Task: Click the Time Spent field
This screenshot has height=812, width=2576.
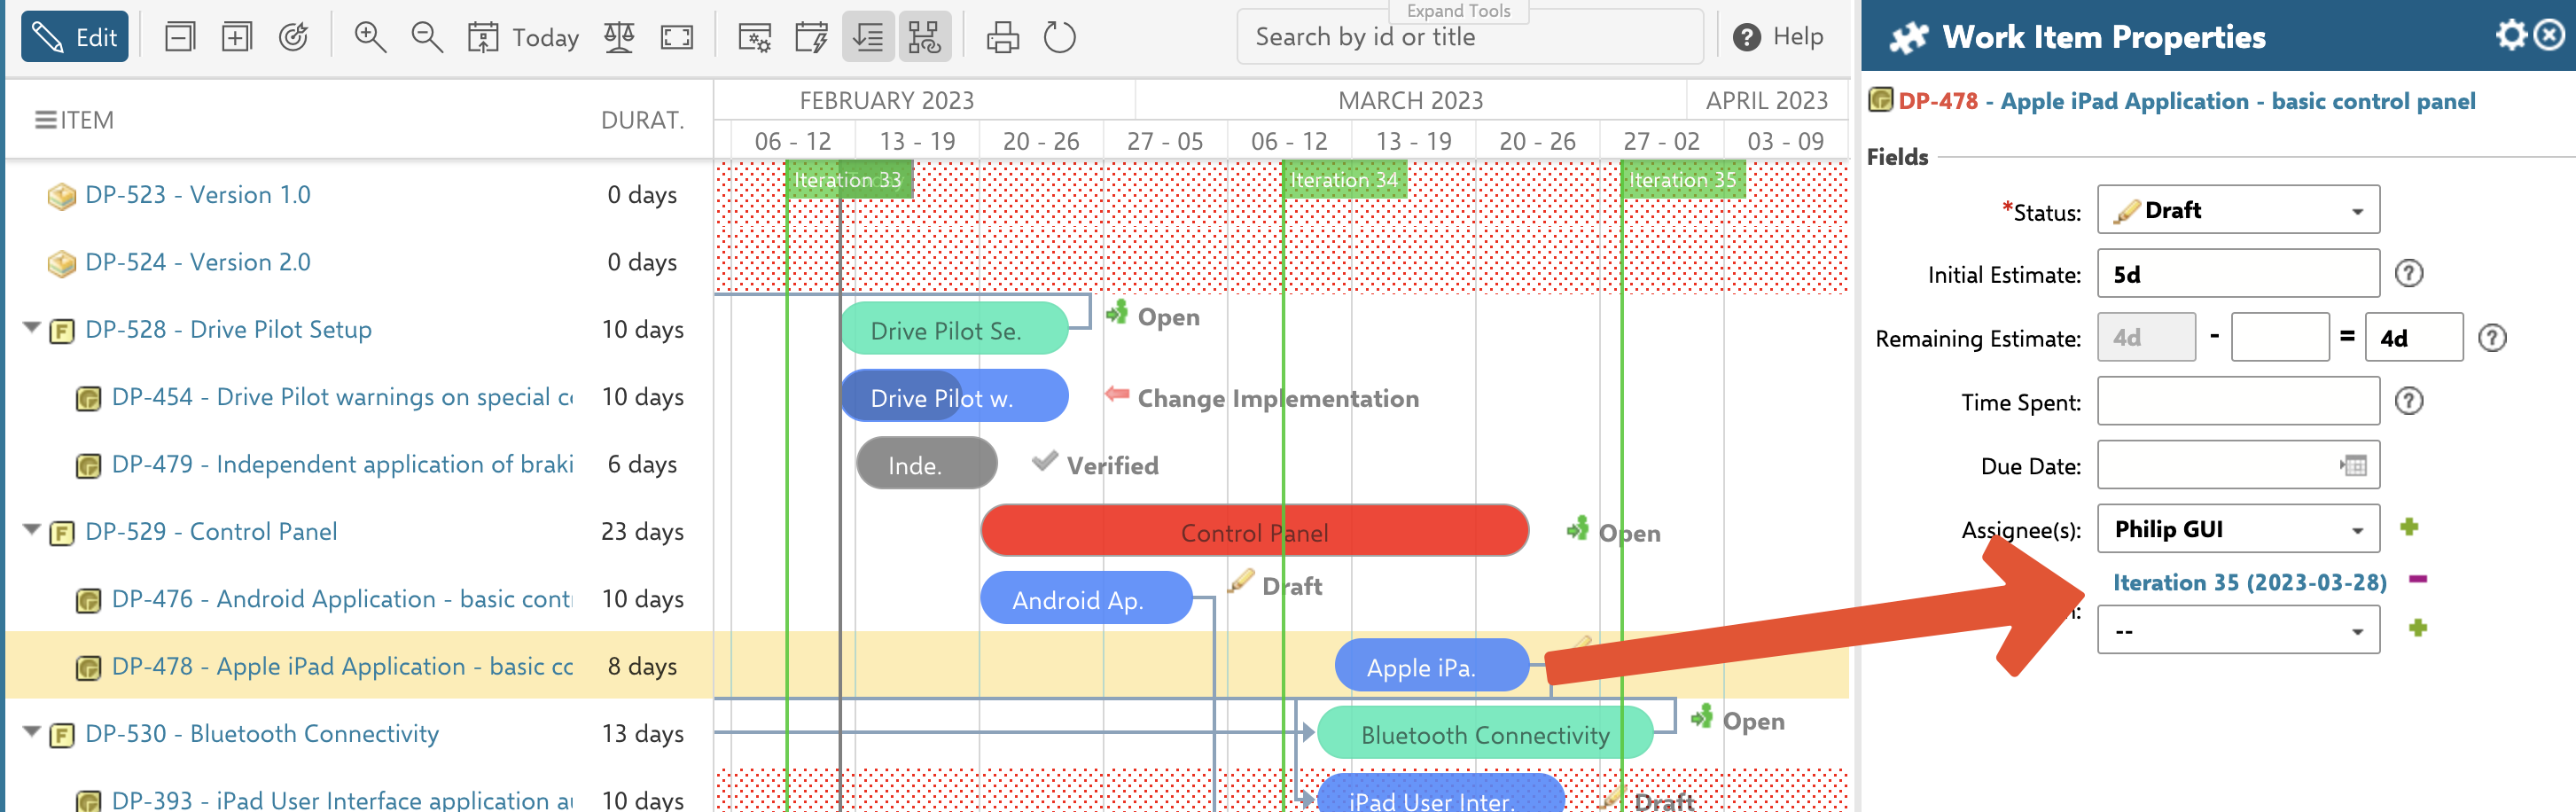Action: [2238, 401]
